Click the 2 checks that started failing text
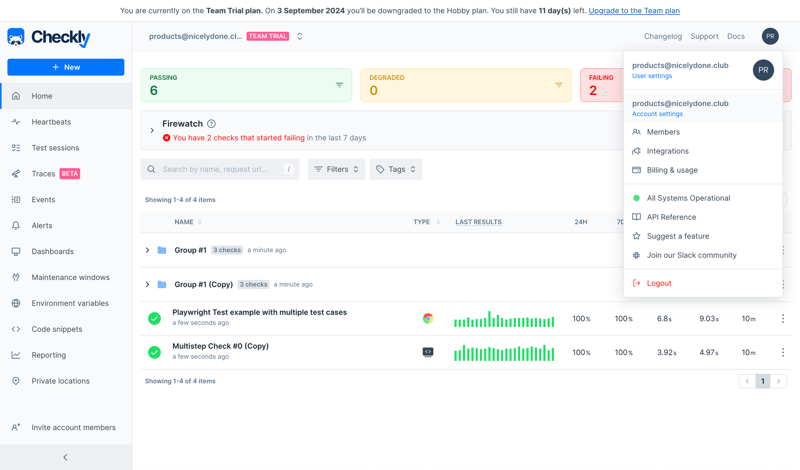 [239, 138]
